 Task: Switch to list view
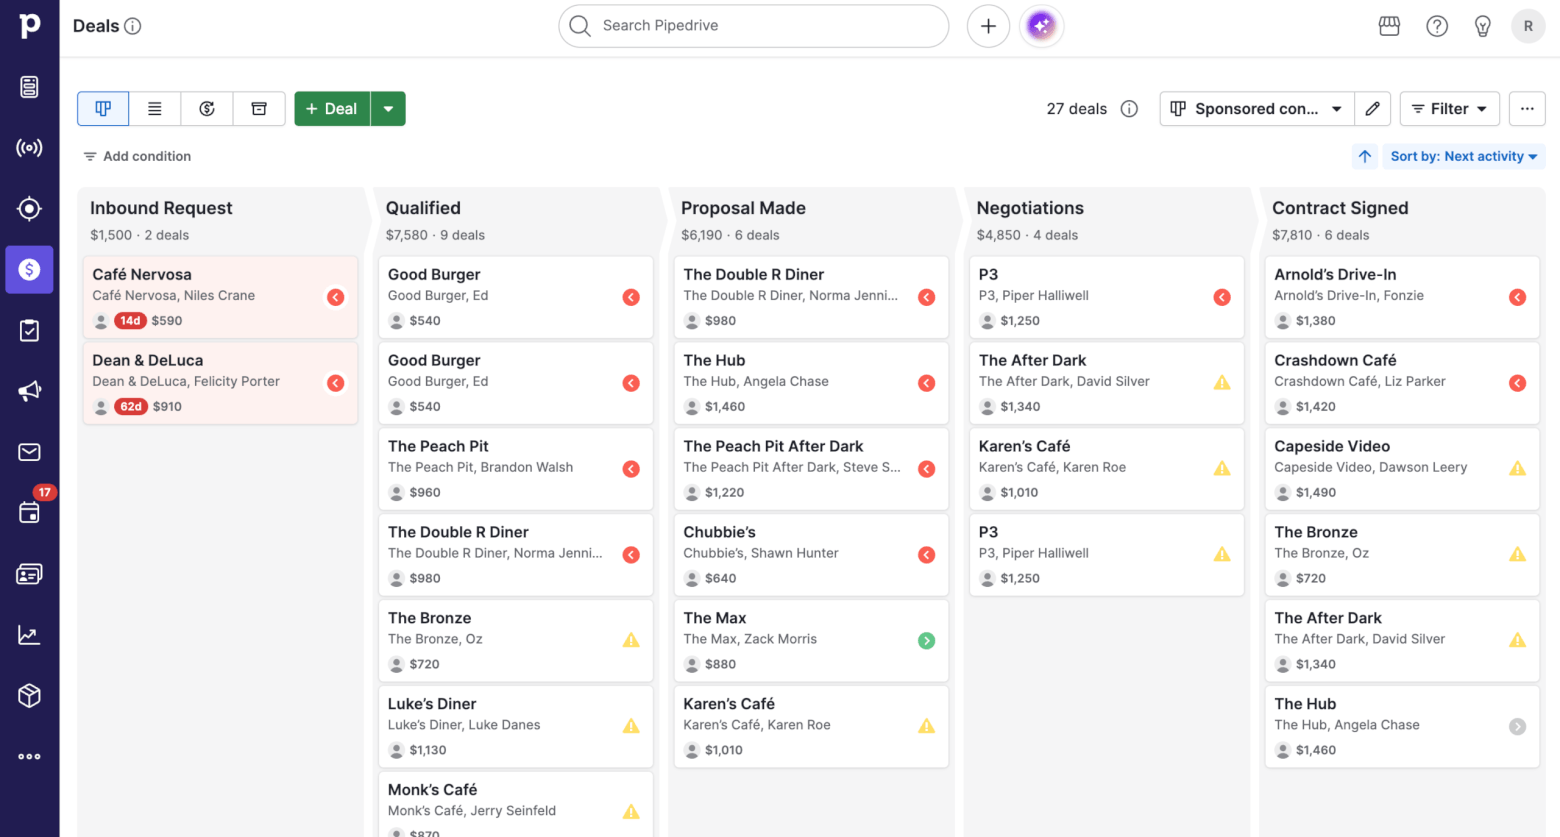click(155, 109)
